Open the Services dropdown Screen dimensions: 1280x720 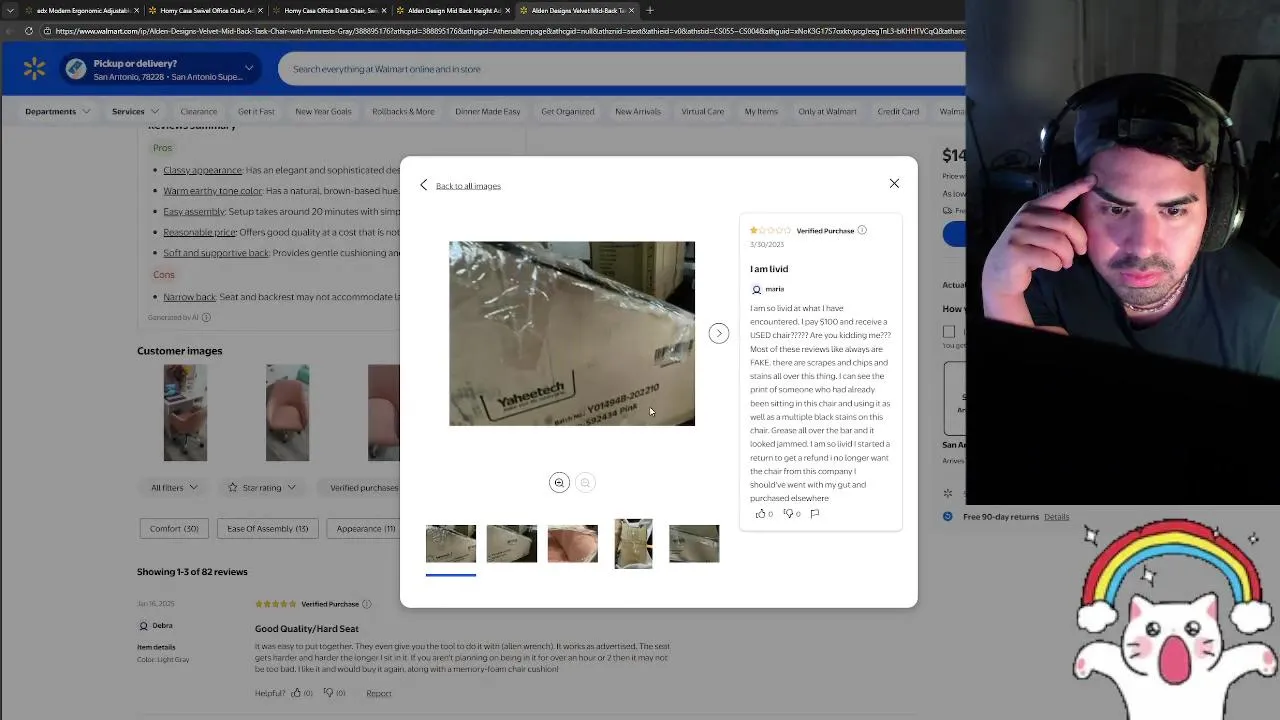[x=135, y=111]
